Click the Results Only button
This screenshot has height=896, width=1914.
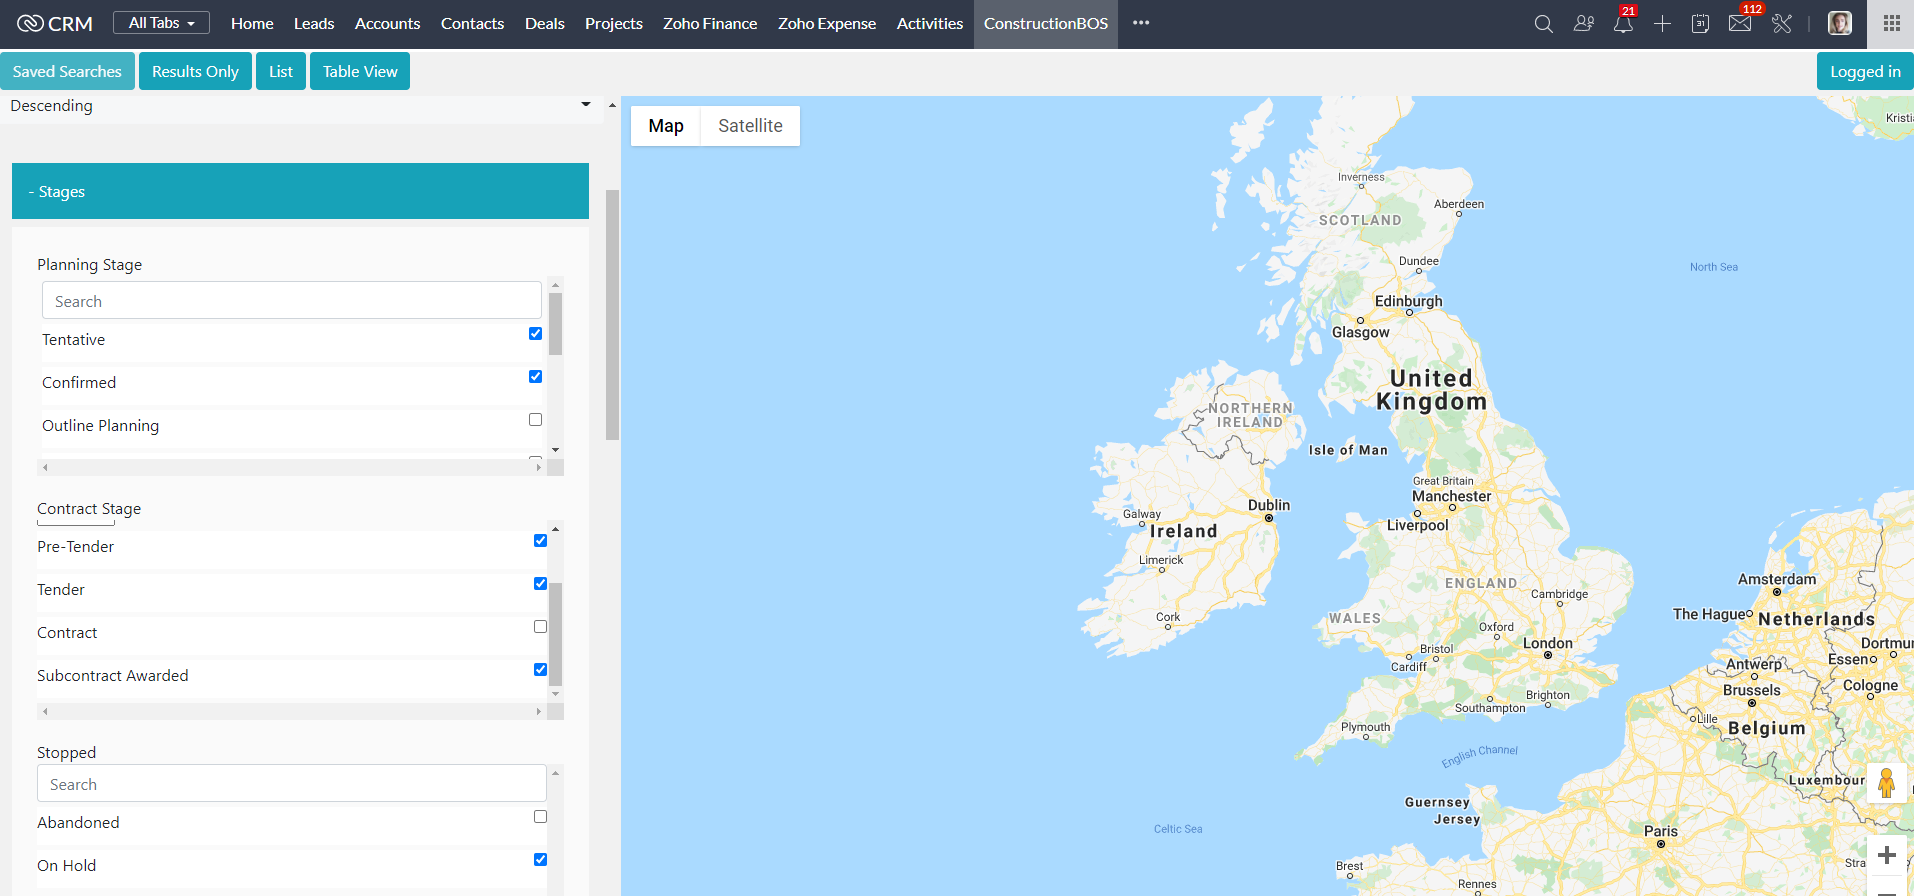195,71
